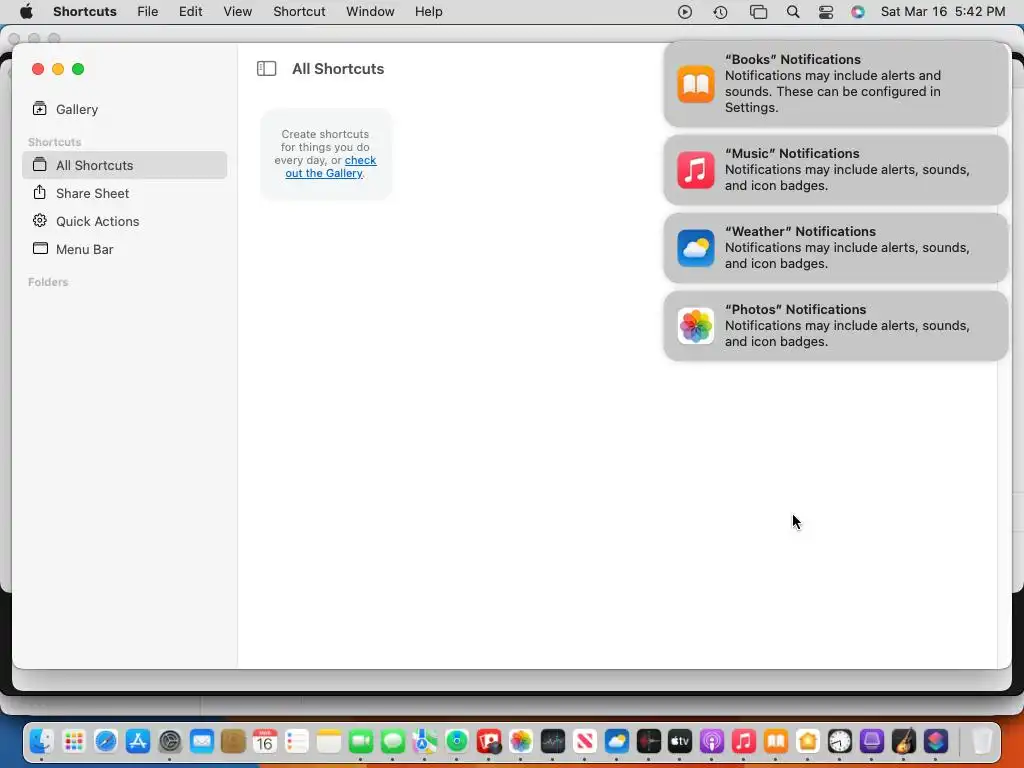Open System Settings from the Dock

click(x=170, y=741)
